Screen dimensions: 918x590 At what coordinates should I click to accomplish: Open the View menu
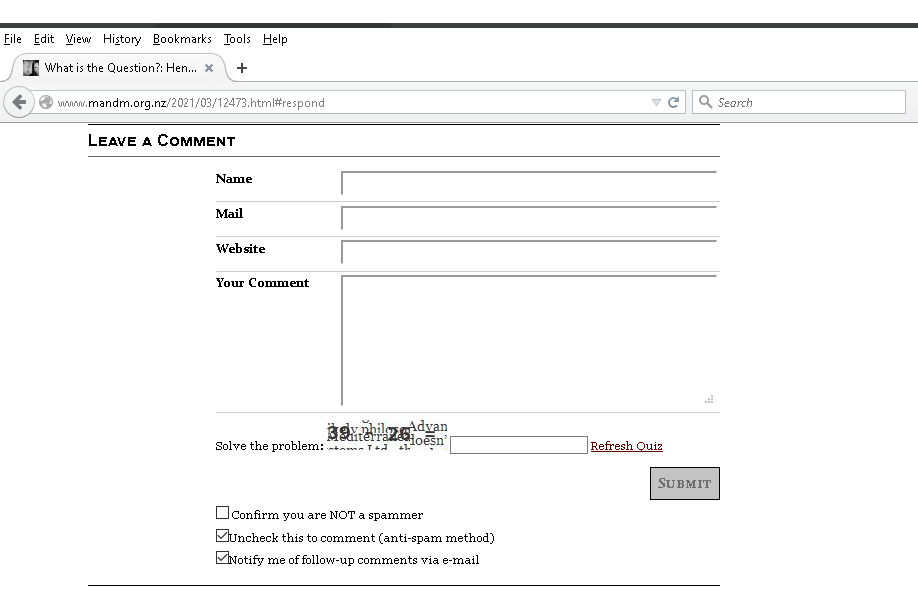[78, 39]
